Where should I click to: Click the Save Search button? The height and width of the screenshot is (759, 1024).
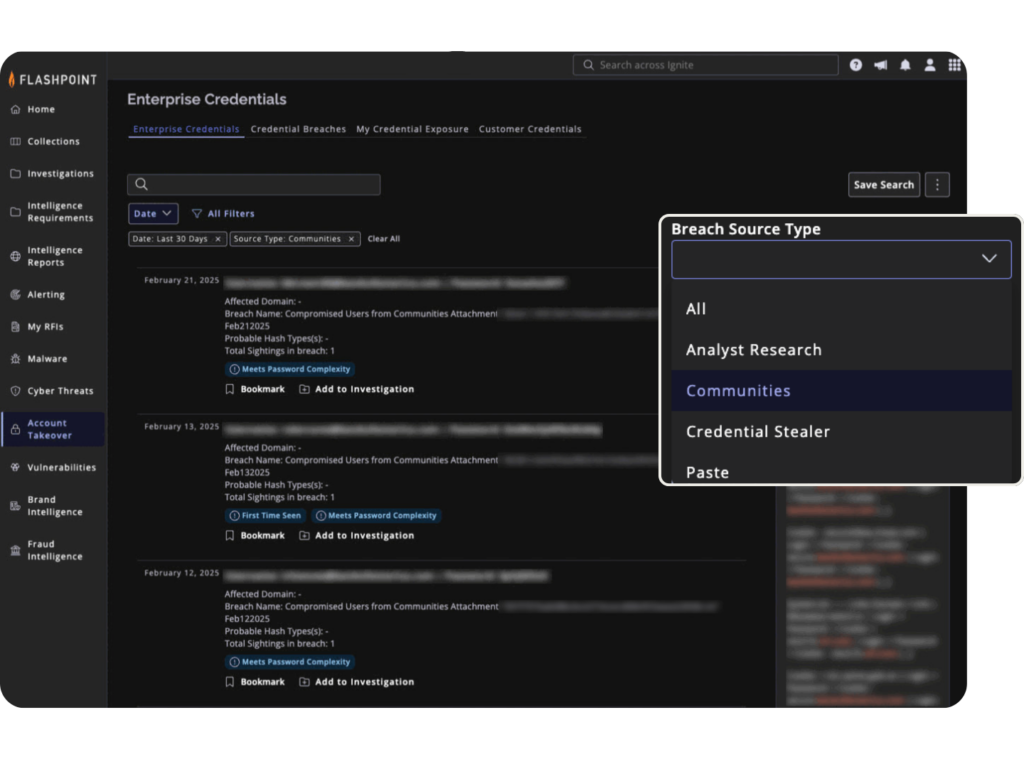(884, 185)
